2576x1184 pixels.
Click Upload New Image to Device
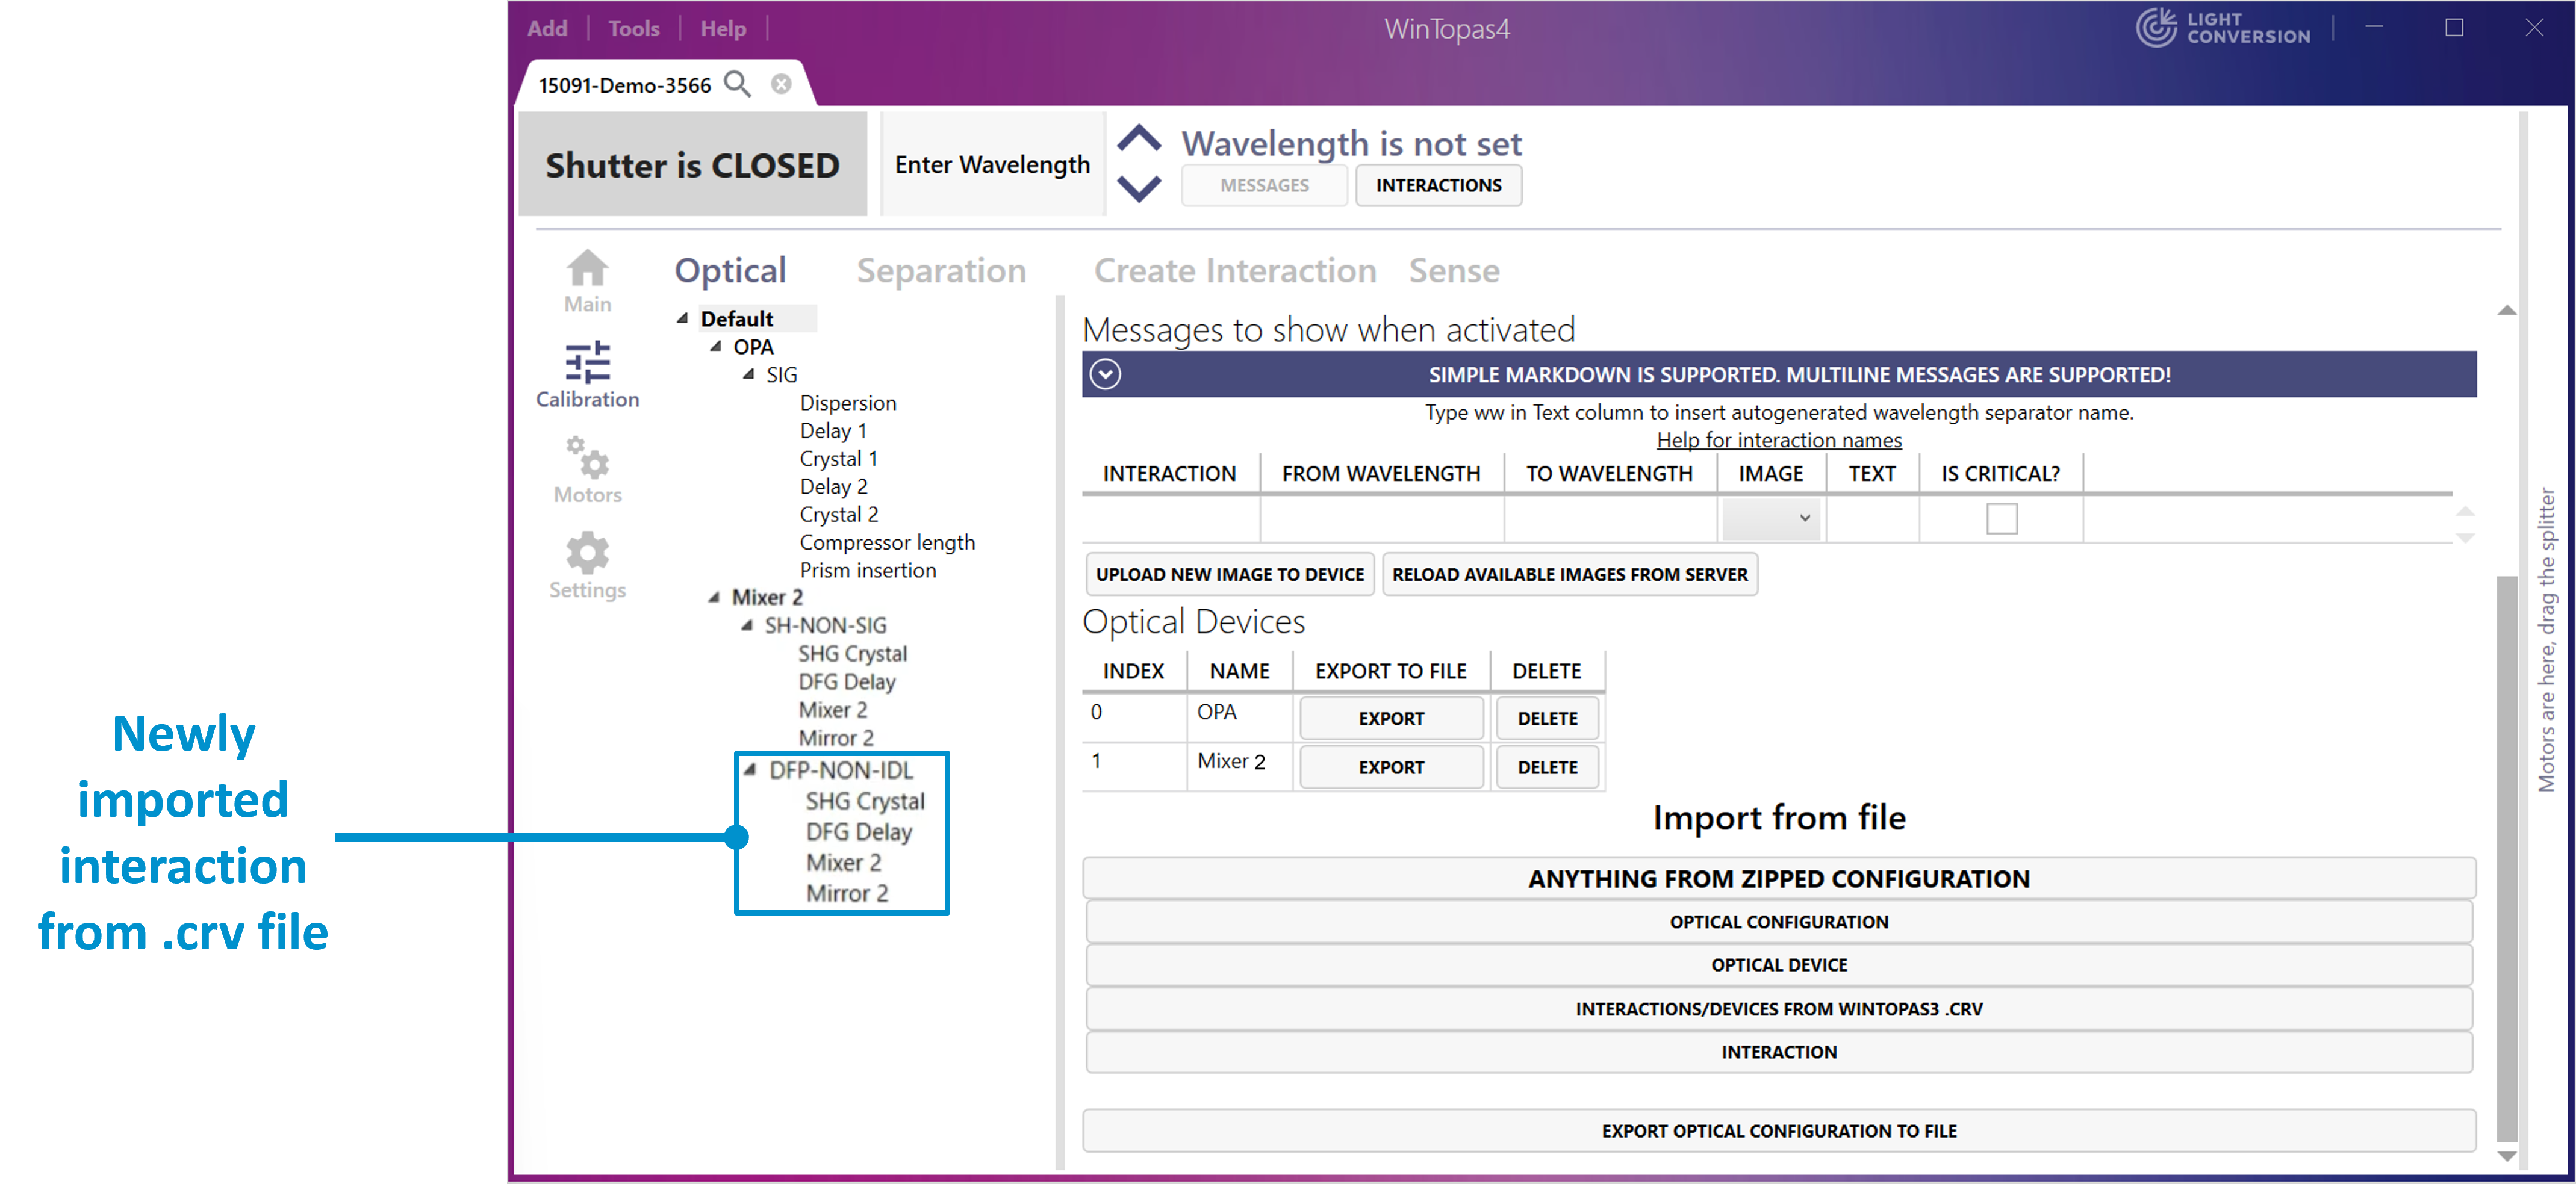(1230, 574)
